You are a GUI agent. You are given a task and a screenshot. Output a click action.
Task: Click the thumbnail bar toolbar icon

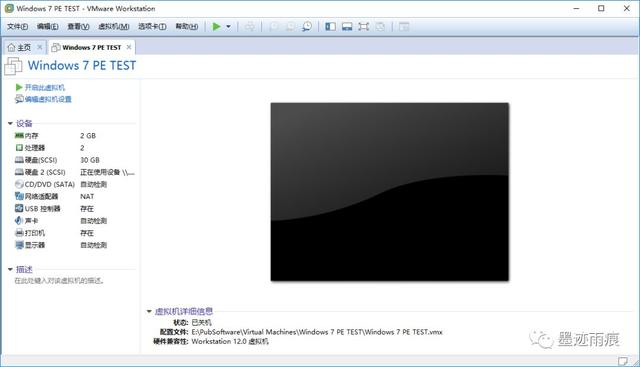pos(347,27)
